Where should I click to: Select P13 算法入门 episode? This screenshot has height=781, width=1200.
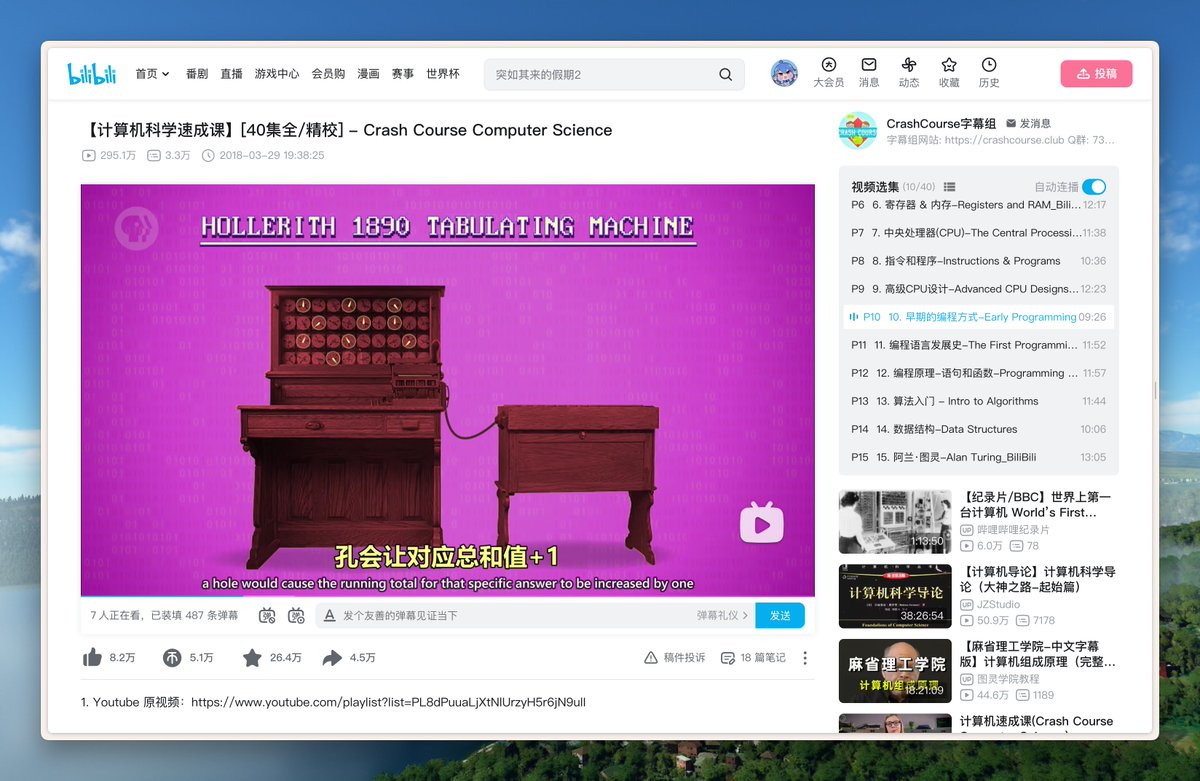979,401
